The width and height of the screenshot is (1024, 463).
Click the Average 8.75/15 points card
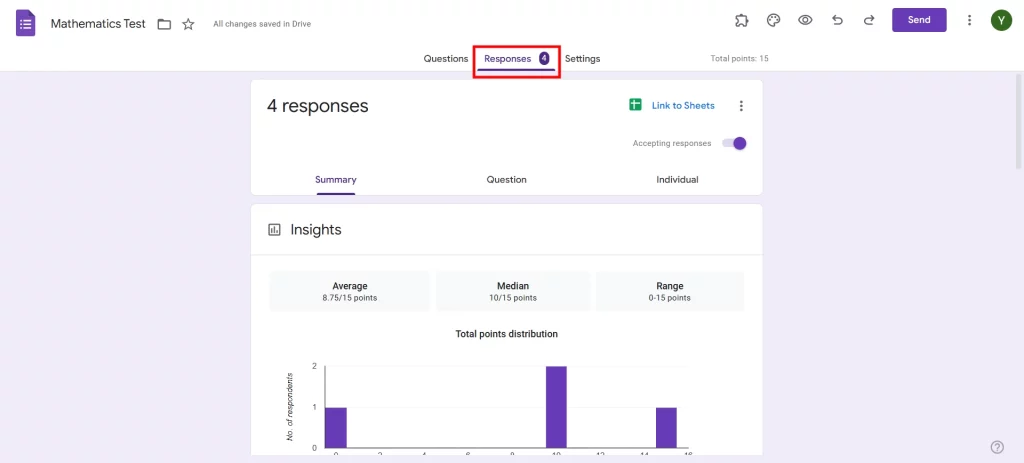[x=349, y=291]
